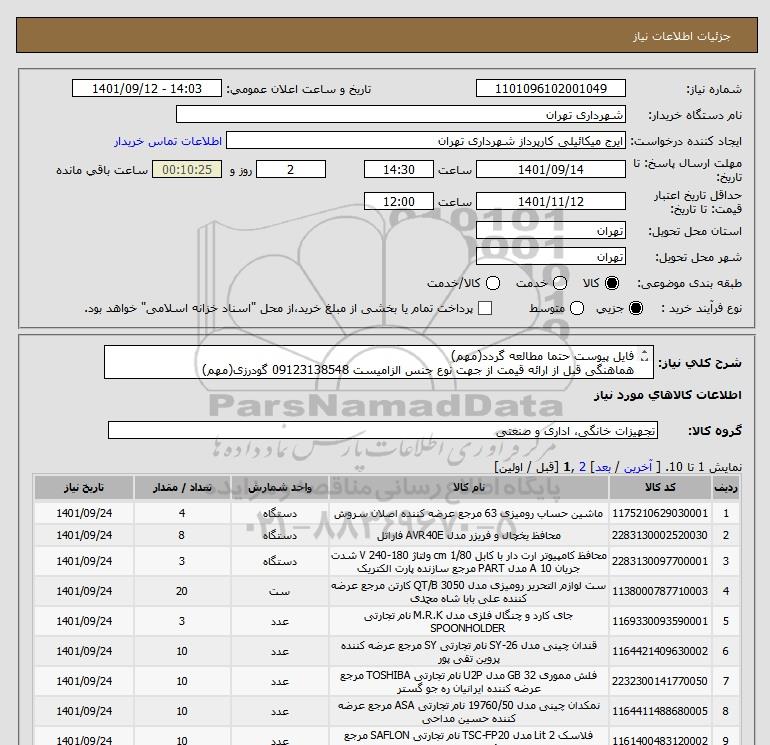Click the محافظ یخچال و فریزر AVR40E item
This screenshot has height=745, width=770.
[468, 535]
